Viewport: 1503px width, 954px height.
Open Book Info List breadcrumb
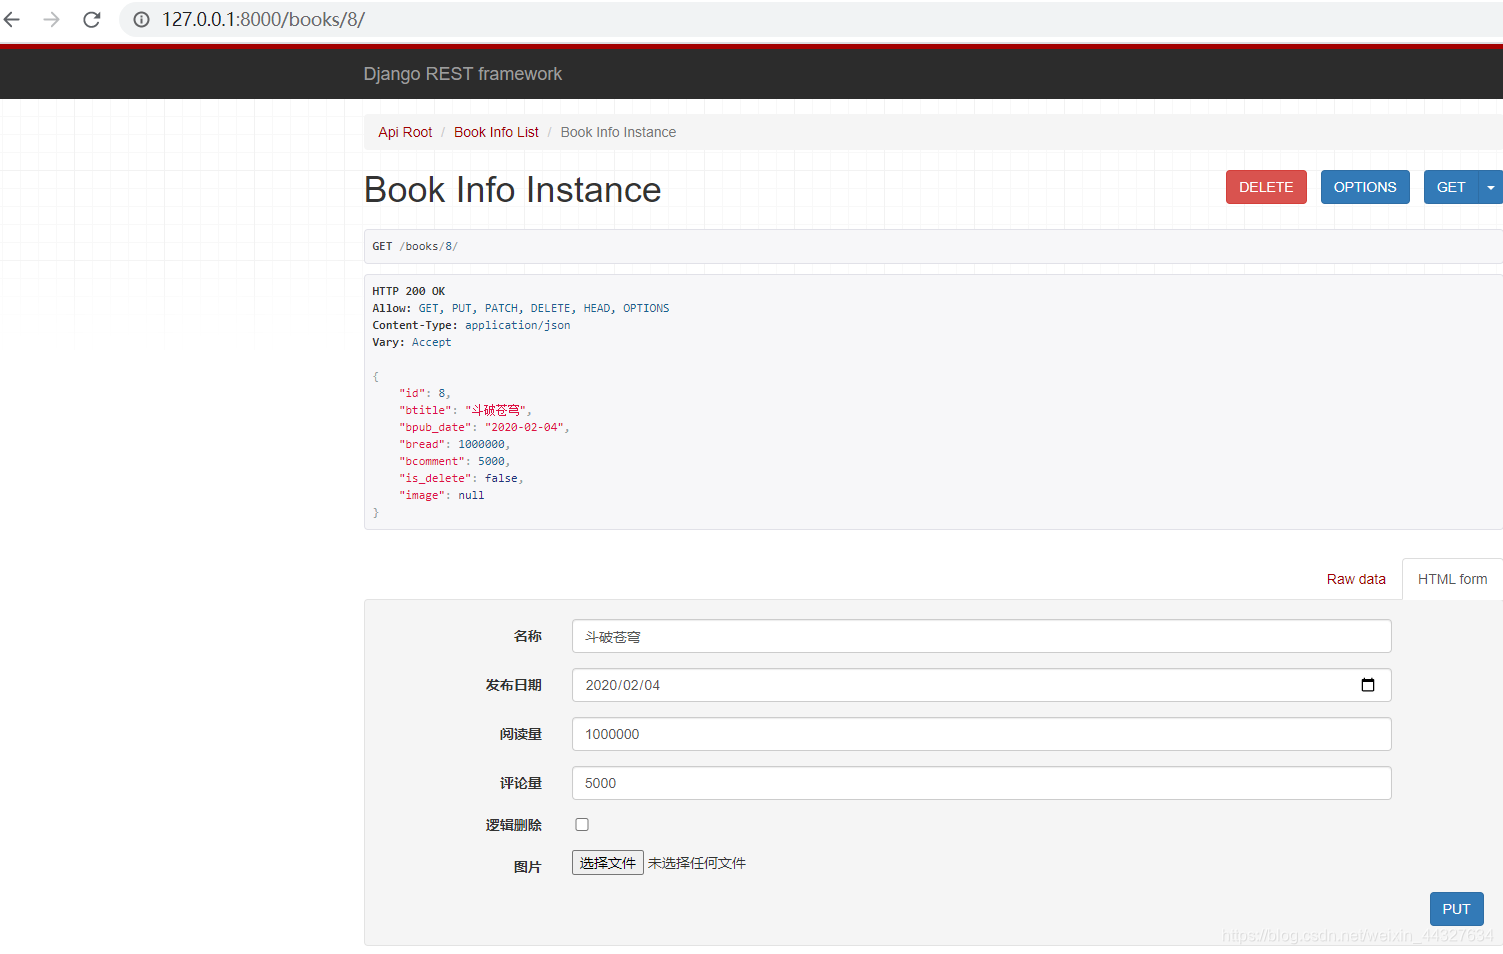click(x=496, y=132)
